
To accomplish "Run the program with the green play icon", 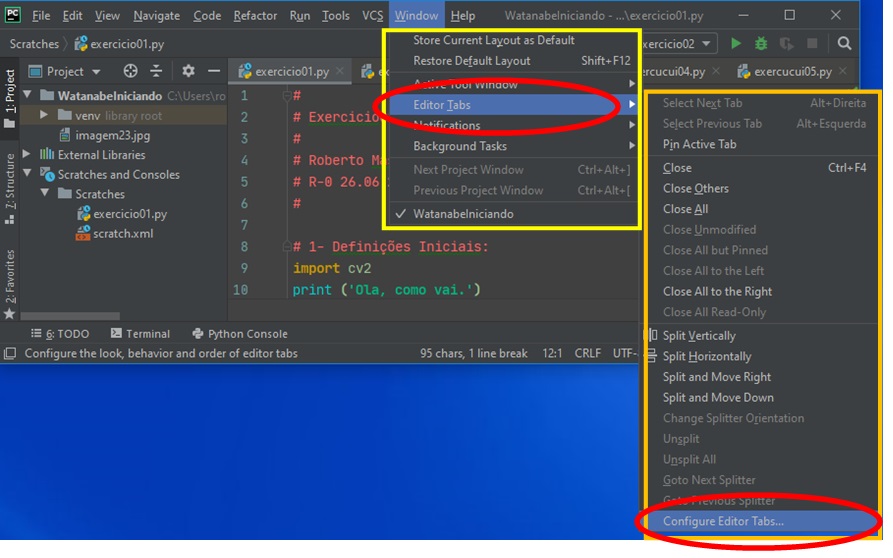I will [736, 44].
